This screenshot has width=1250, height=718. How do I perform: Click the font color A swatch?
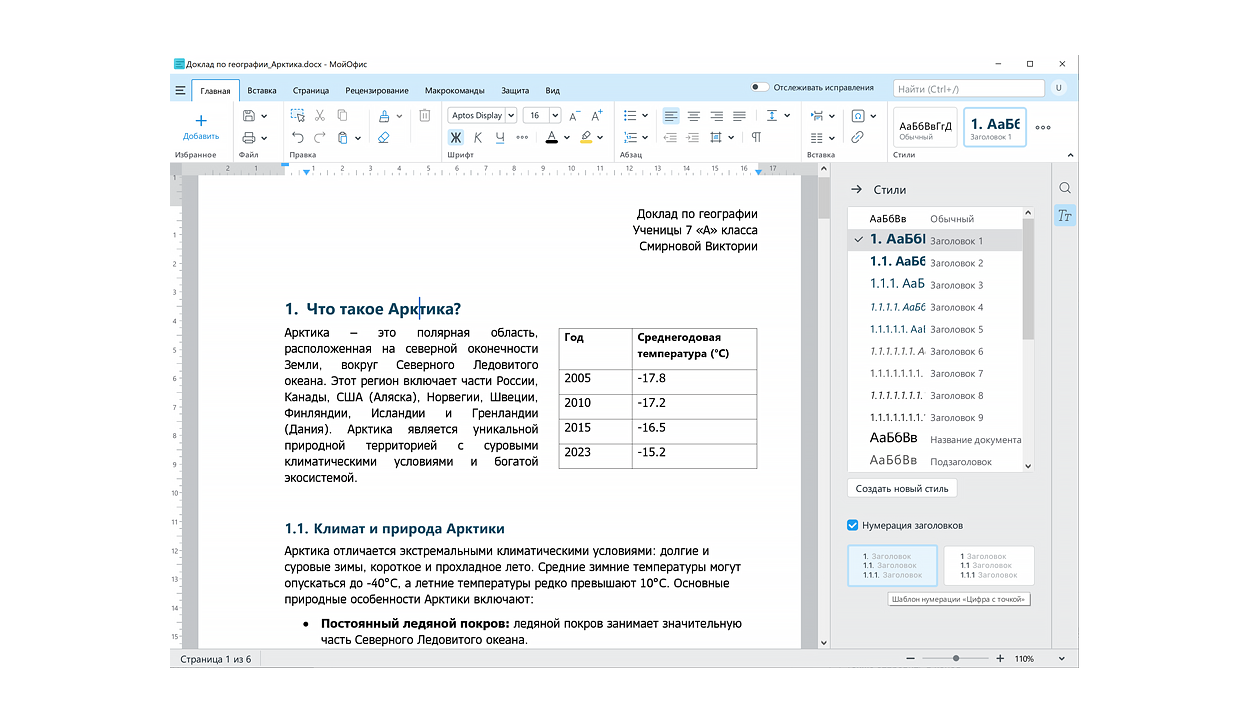[x=550, y=137]
